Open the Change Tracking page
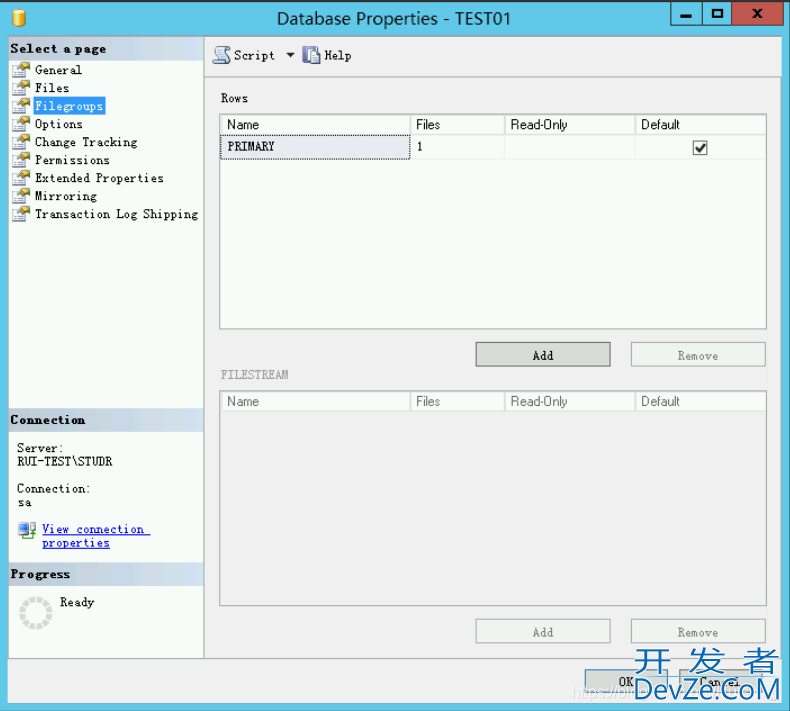The width and height of the screenshot is (790, 711). pos(86,142)
